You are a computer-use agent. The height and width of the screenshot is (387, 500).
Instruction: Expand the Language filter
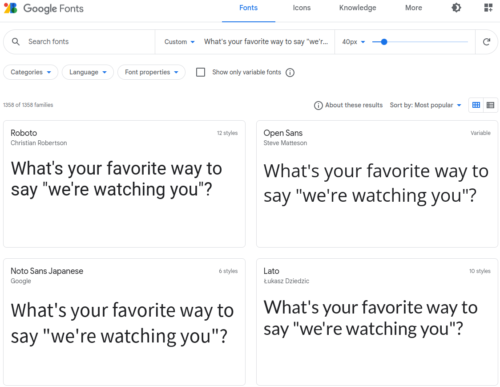(88, 72)
